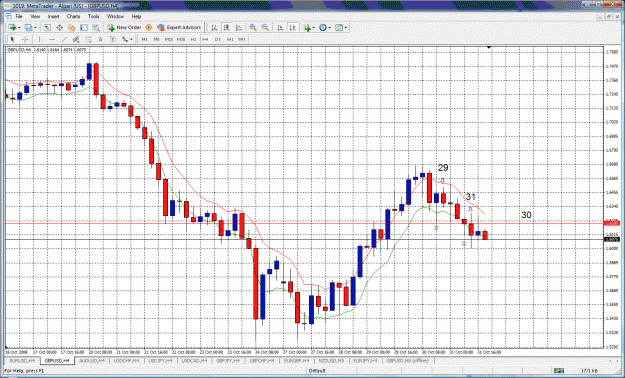The width and height of the screenshot is (625, 378).
Task: Select the Trendline drawing tool
Action: coord(64,39)
